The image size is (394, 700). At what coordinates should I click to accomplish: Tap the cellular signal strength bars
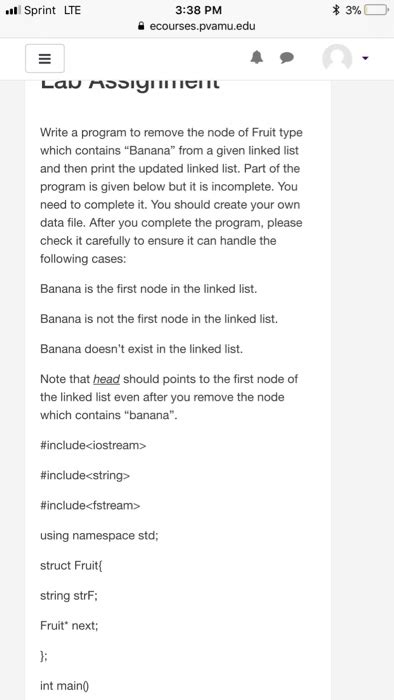pos(13,10)
